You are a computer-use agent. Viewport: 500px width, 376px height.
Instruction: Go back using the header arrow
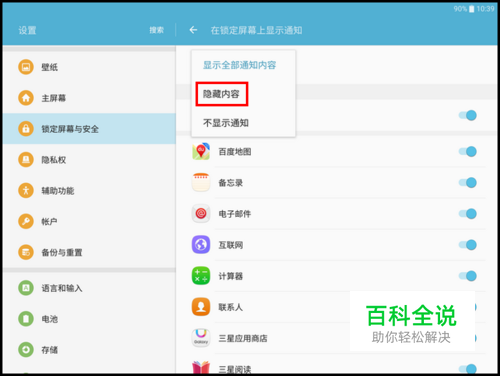click(x=193, y=30)
